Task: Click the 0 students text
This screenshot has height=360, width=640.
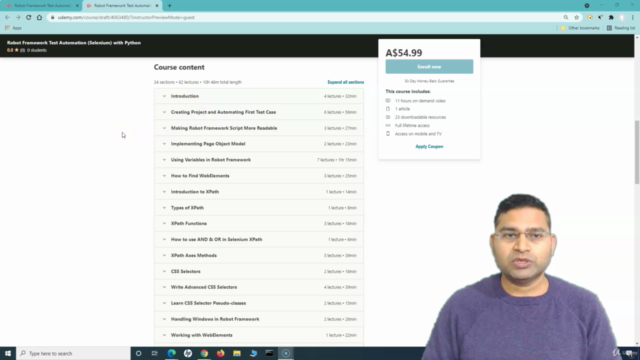Action: coord(37,50)
